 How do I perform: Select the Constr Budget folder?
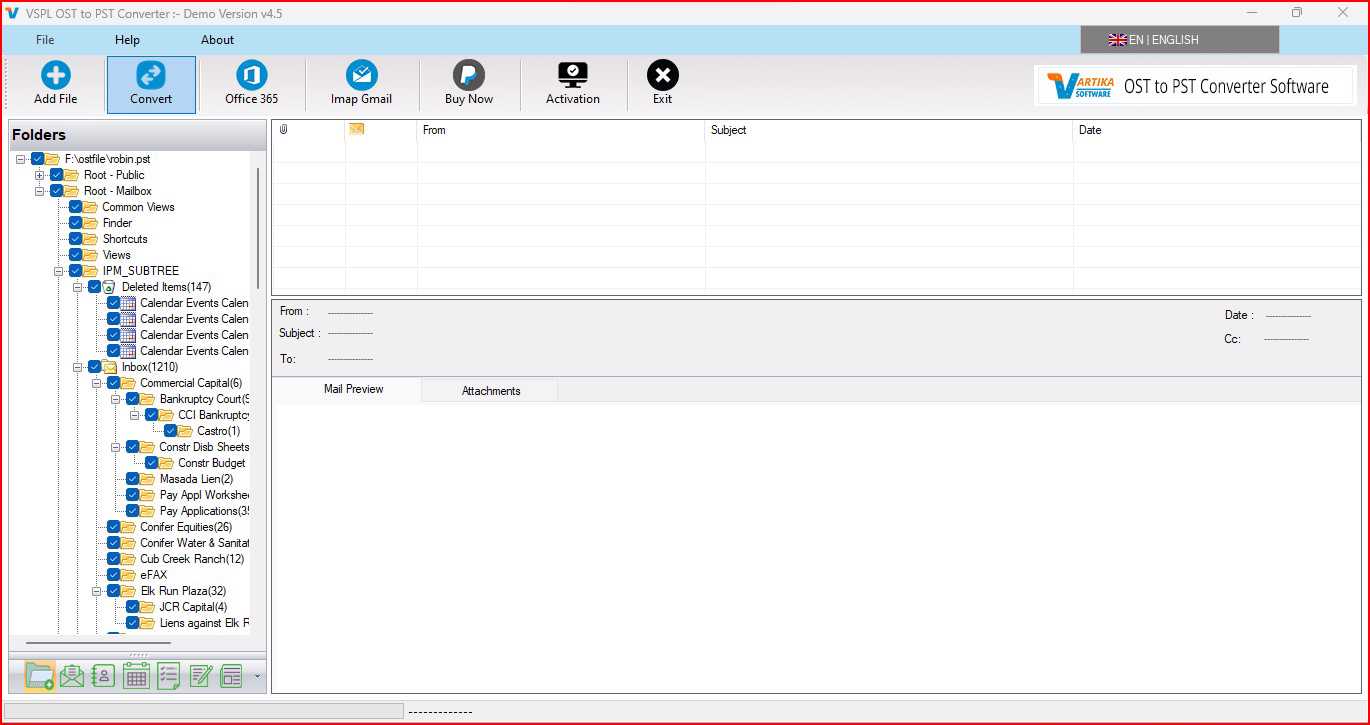pos(211,463)
